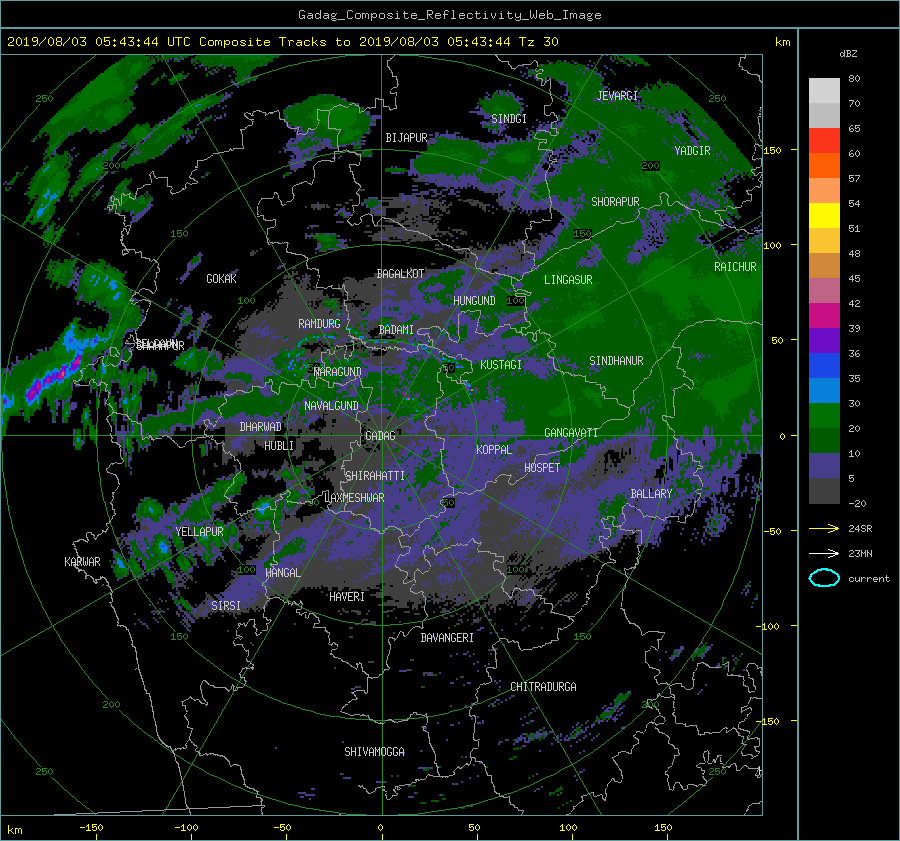Click the 65 dBZ value in legend
This screenshot has width=900, height=841.
click(x=854, y=128)
